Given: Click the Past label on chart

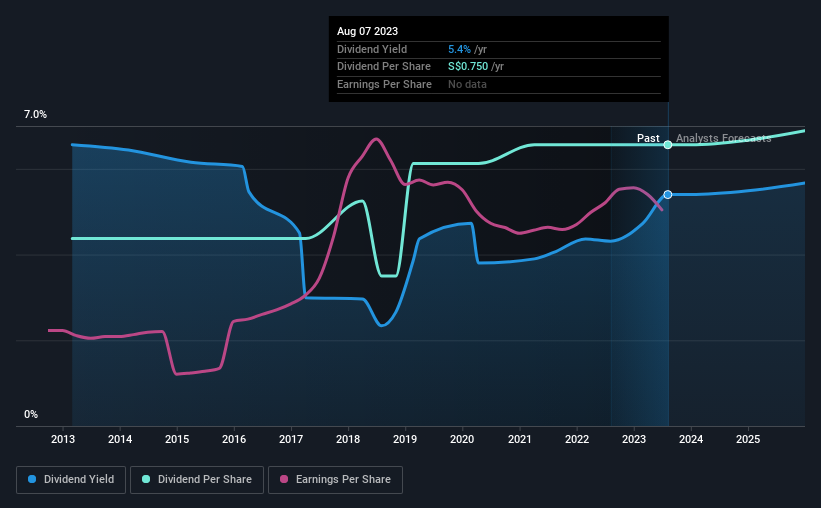Looking at the screenshot, I should [x=648, y=138].
